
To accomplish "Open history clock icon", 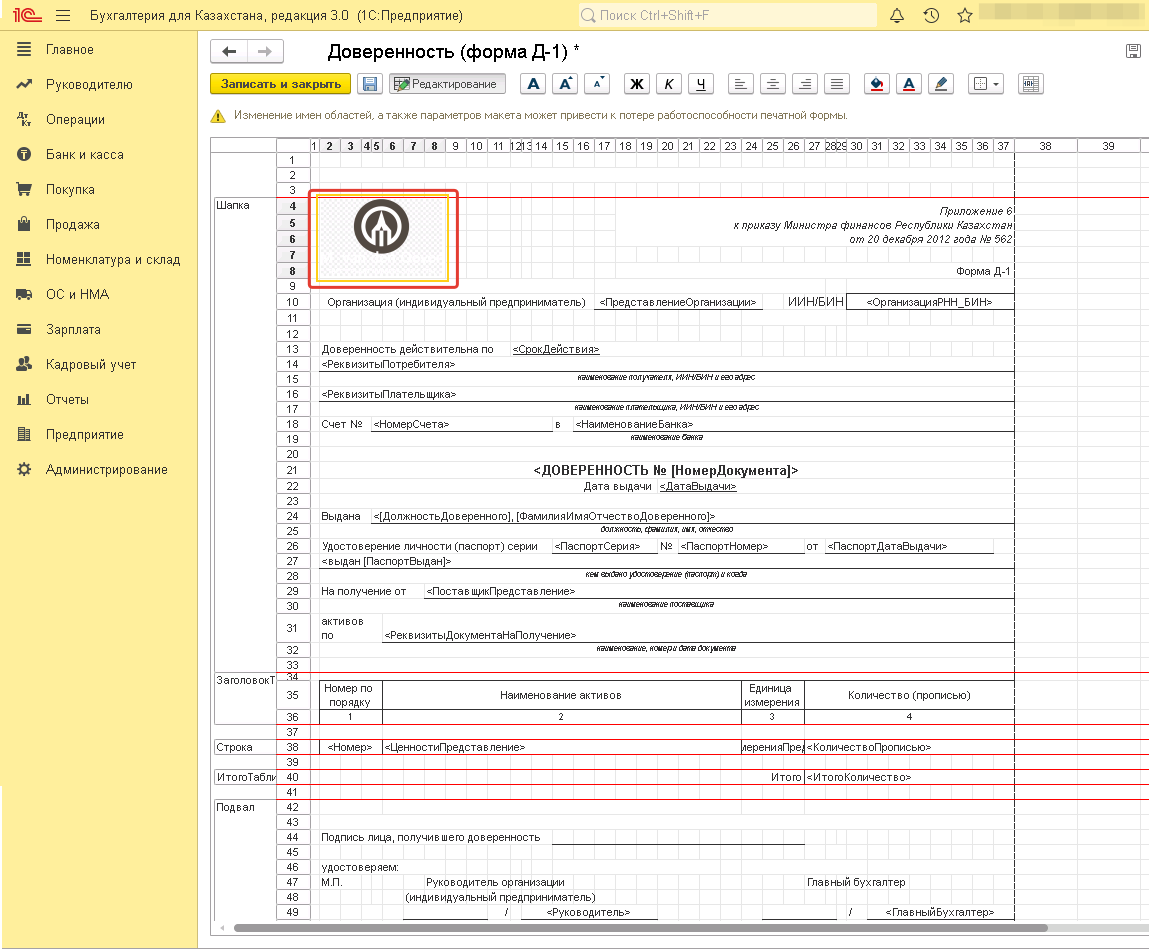I will (x=931, y=15).
